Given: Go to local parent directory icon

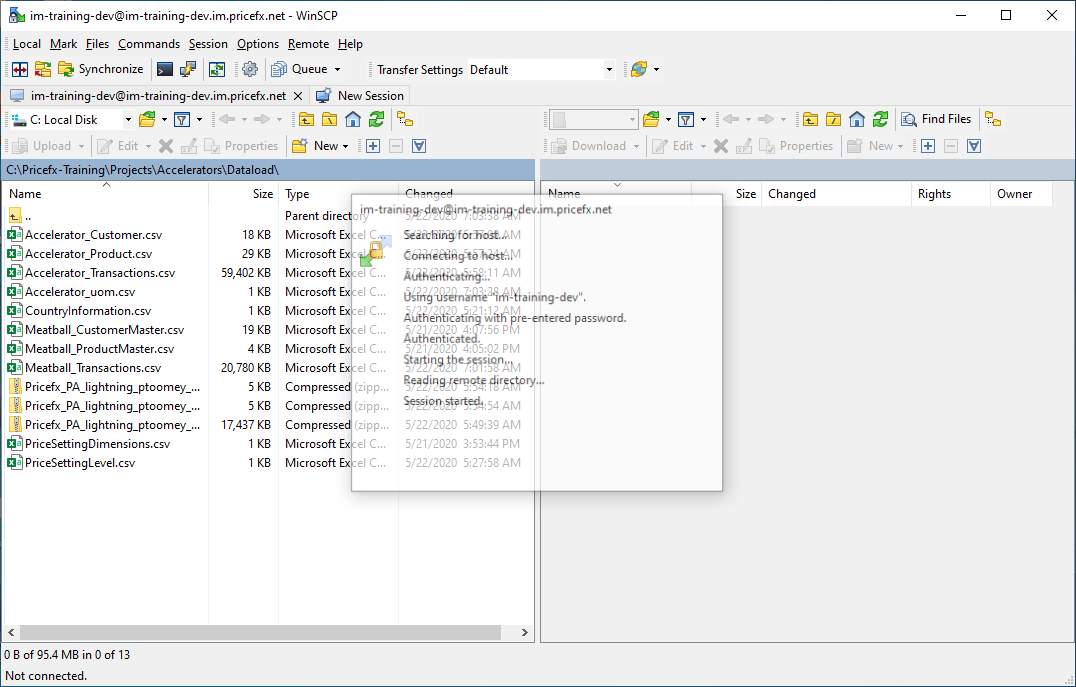Looking at the screenshot, I should (306, 119).
